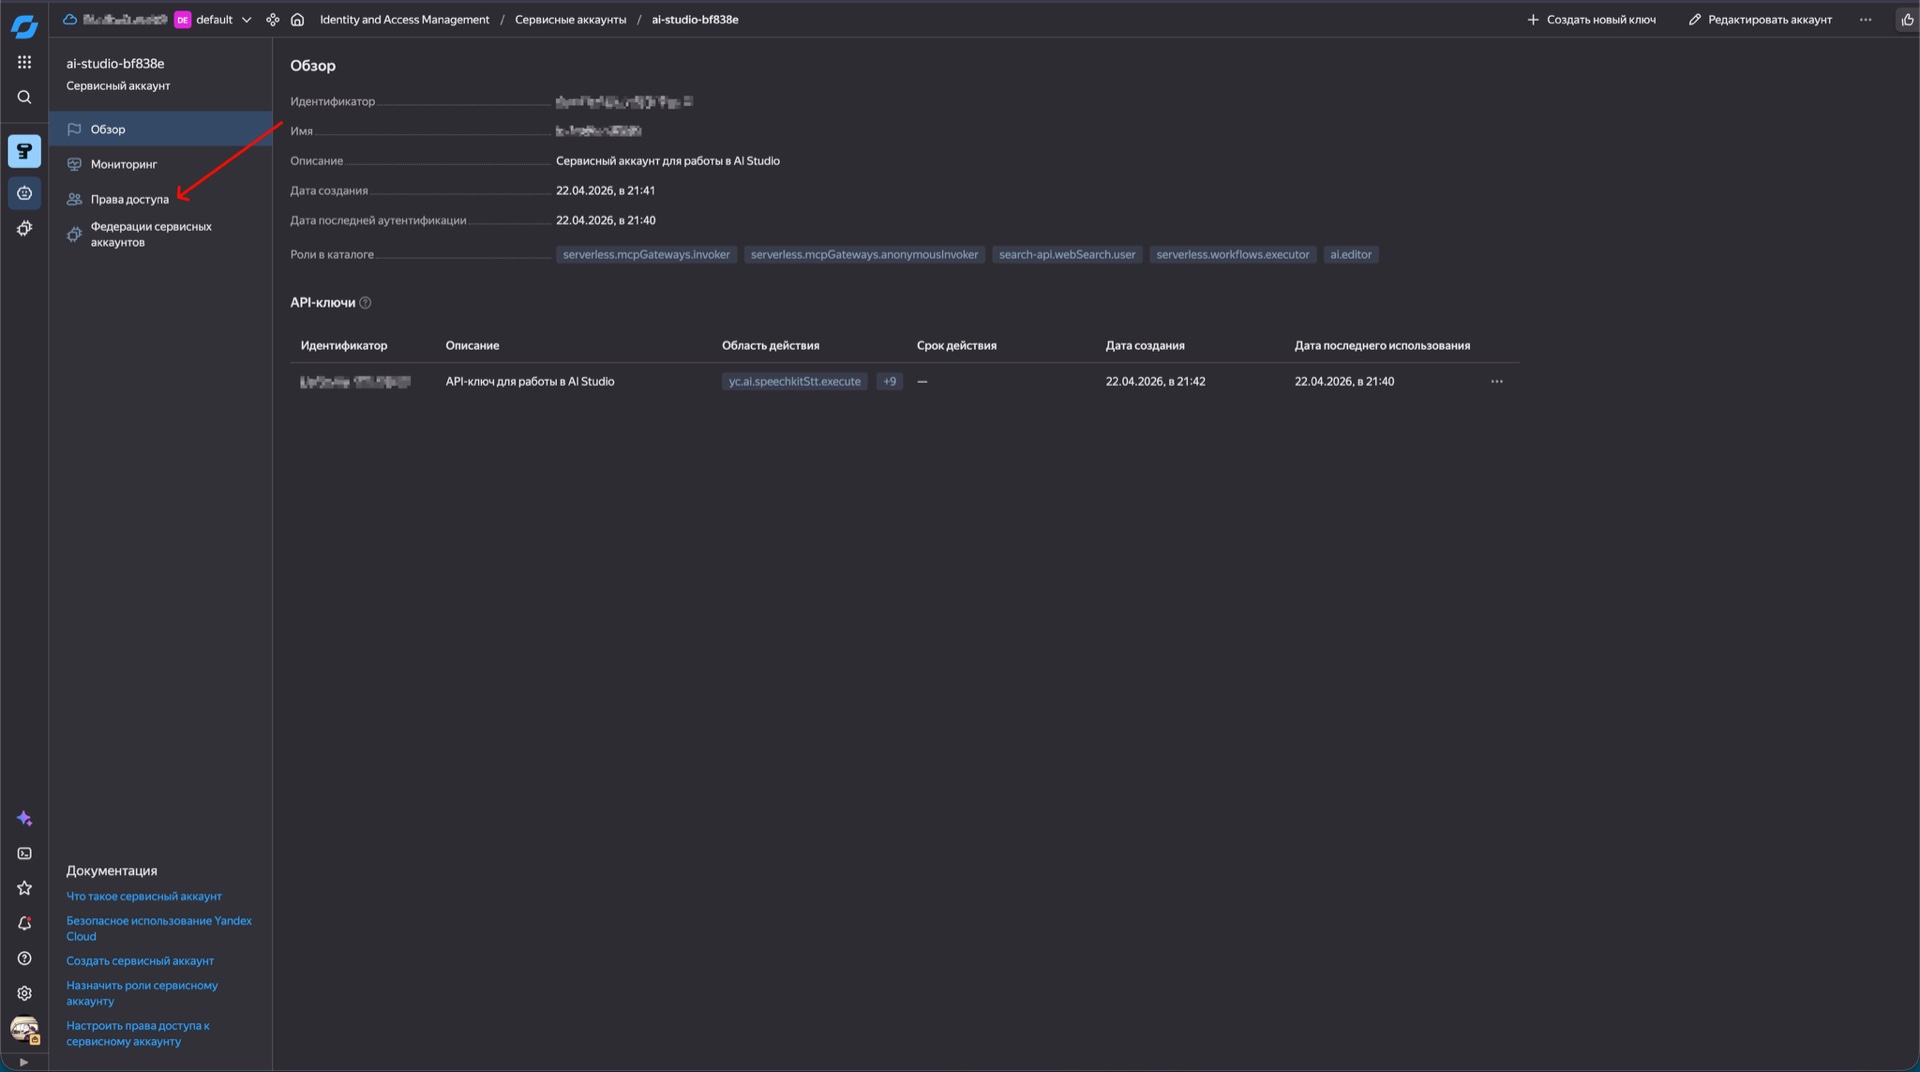
Task: Open the Права доступа section
Action: (129, 199)
